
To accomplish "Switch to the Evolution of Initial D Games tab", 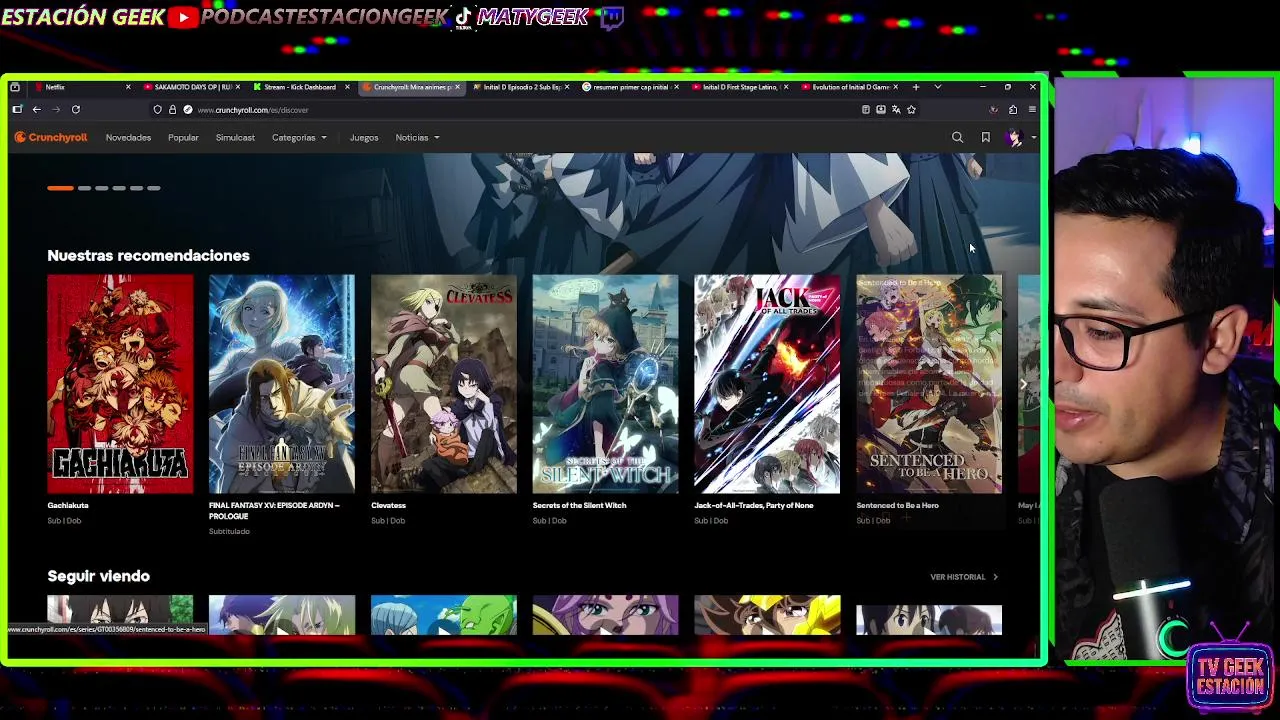I will (x=850, y=87).
